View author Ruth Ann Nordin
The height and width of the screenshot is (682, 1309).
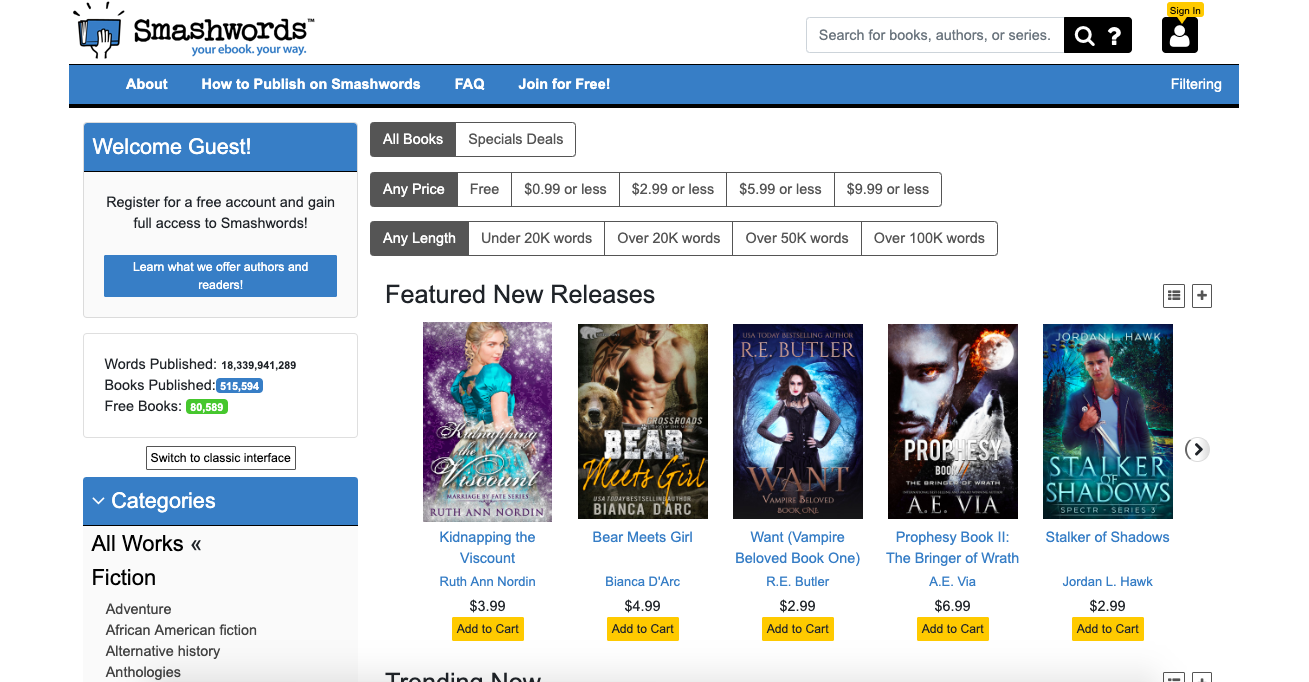tap(488, 581)
